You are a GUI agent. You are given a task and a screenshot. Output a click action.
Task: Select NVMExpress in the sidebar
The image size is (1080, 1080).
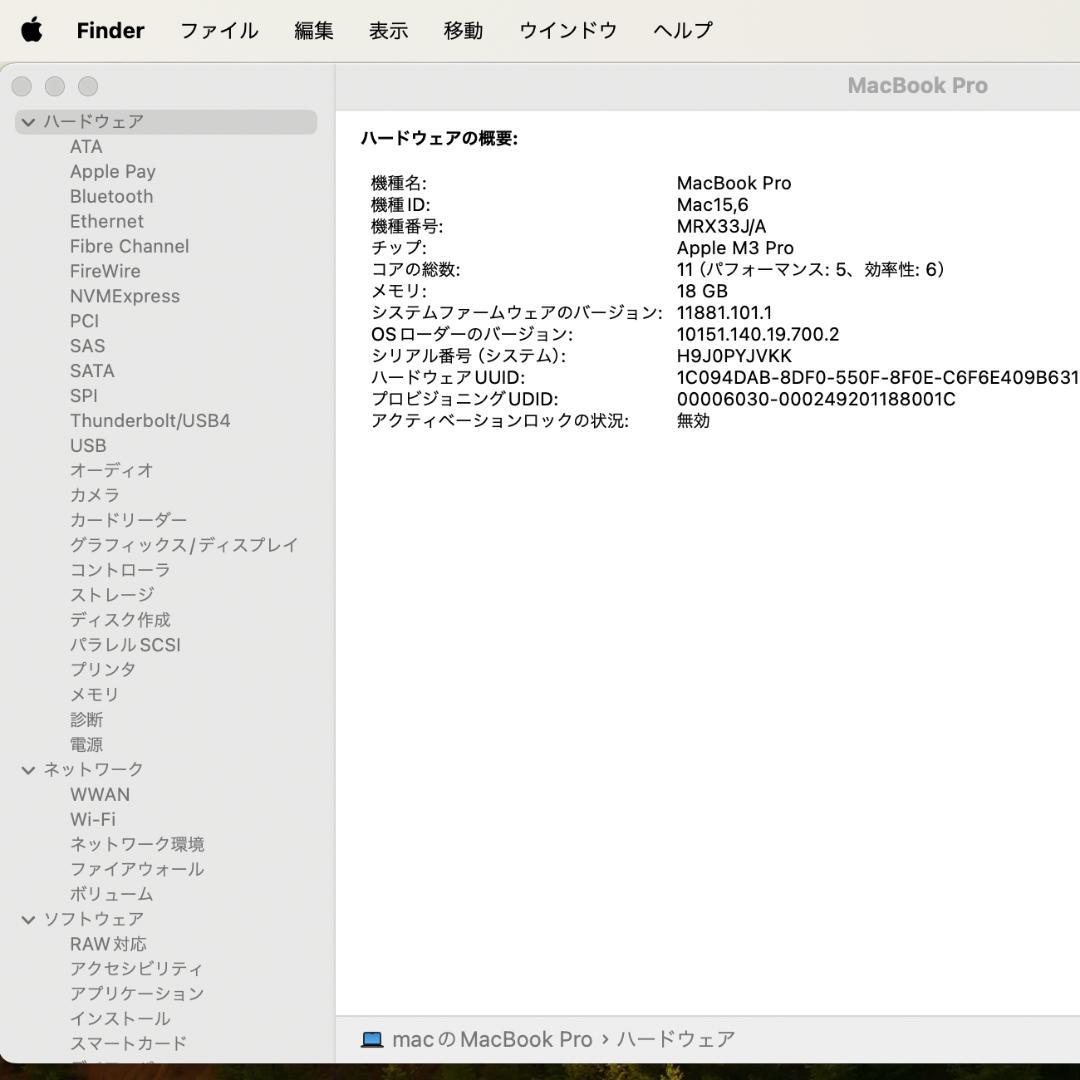[x=125, y=296]
